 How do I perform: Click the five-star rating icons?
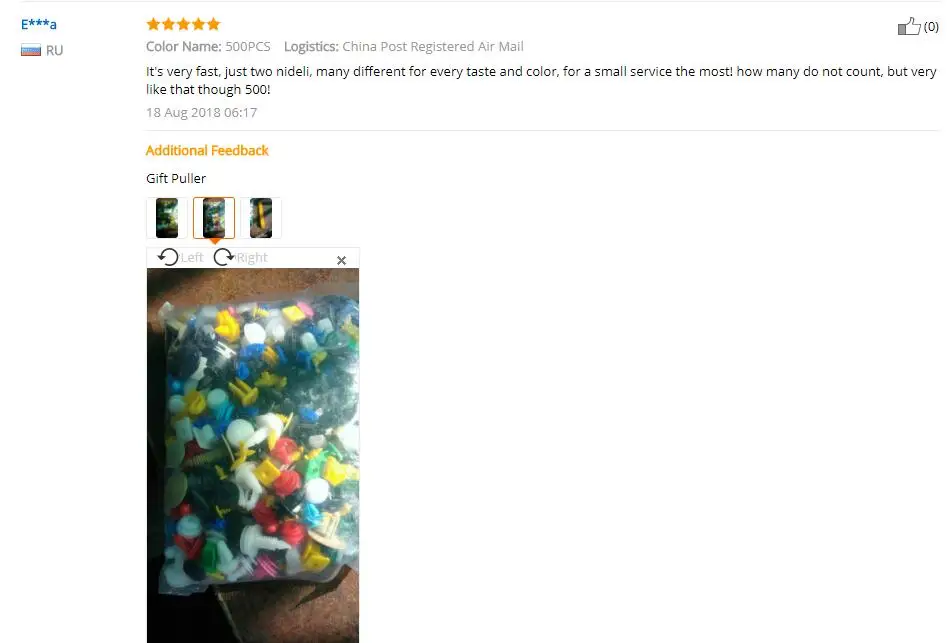tap(183, 24)
